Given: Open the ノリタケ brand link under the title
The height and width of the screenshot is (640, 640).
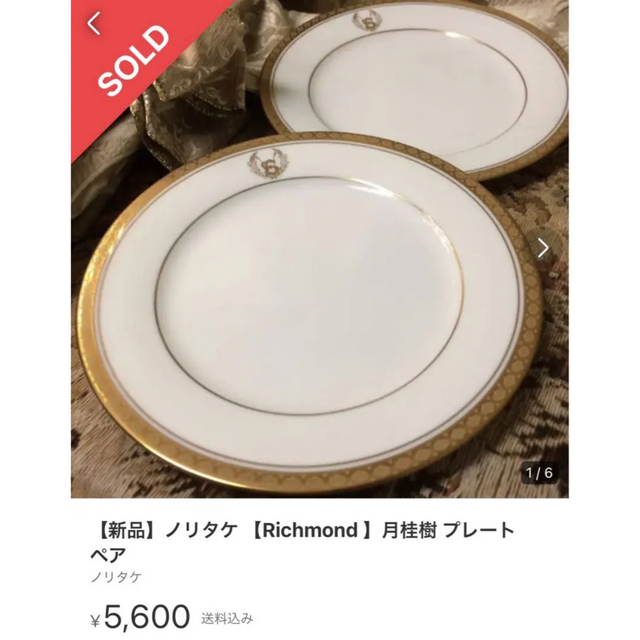Looking at the screenshot, I should (116, 577).
